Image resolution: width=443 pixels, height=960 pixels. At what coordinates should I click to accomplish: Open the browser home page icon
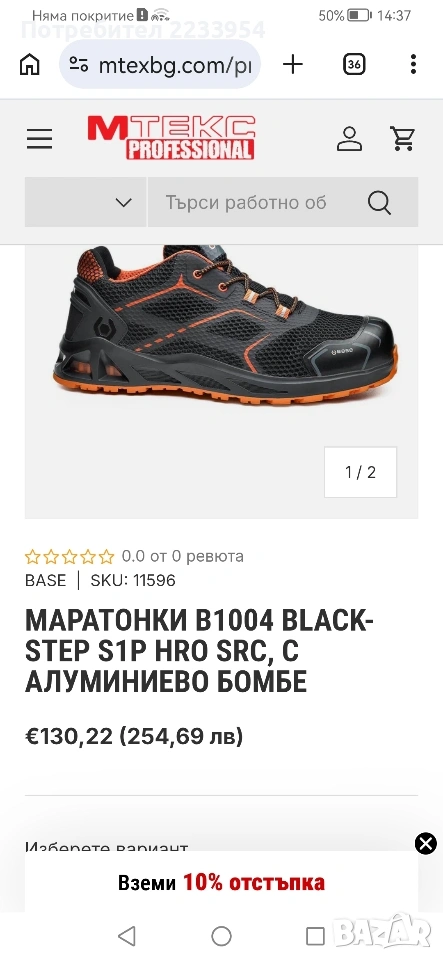tap(29, 64)
